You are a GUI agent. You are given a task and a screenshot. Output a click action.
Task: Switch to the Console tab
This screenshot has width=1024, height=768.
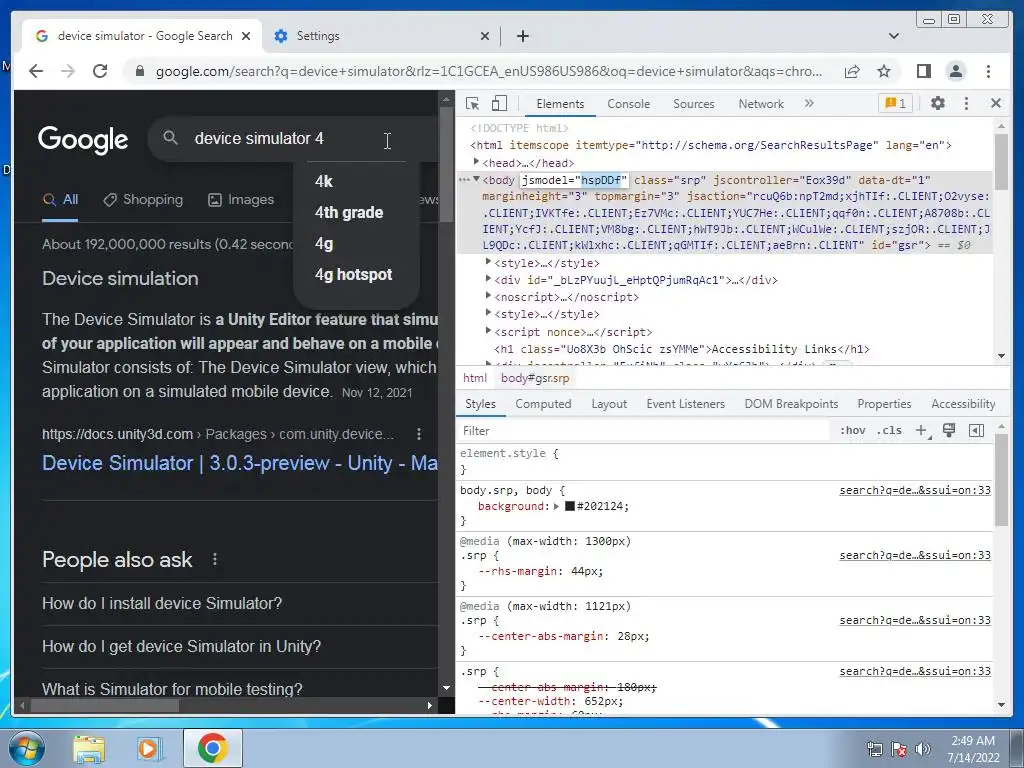[628, 104]
